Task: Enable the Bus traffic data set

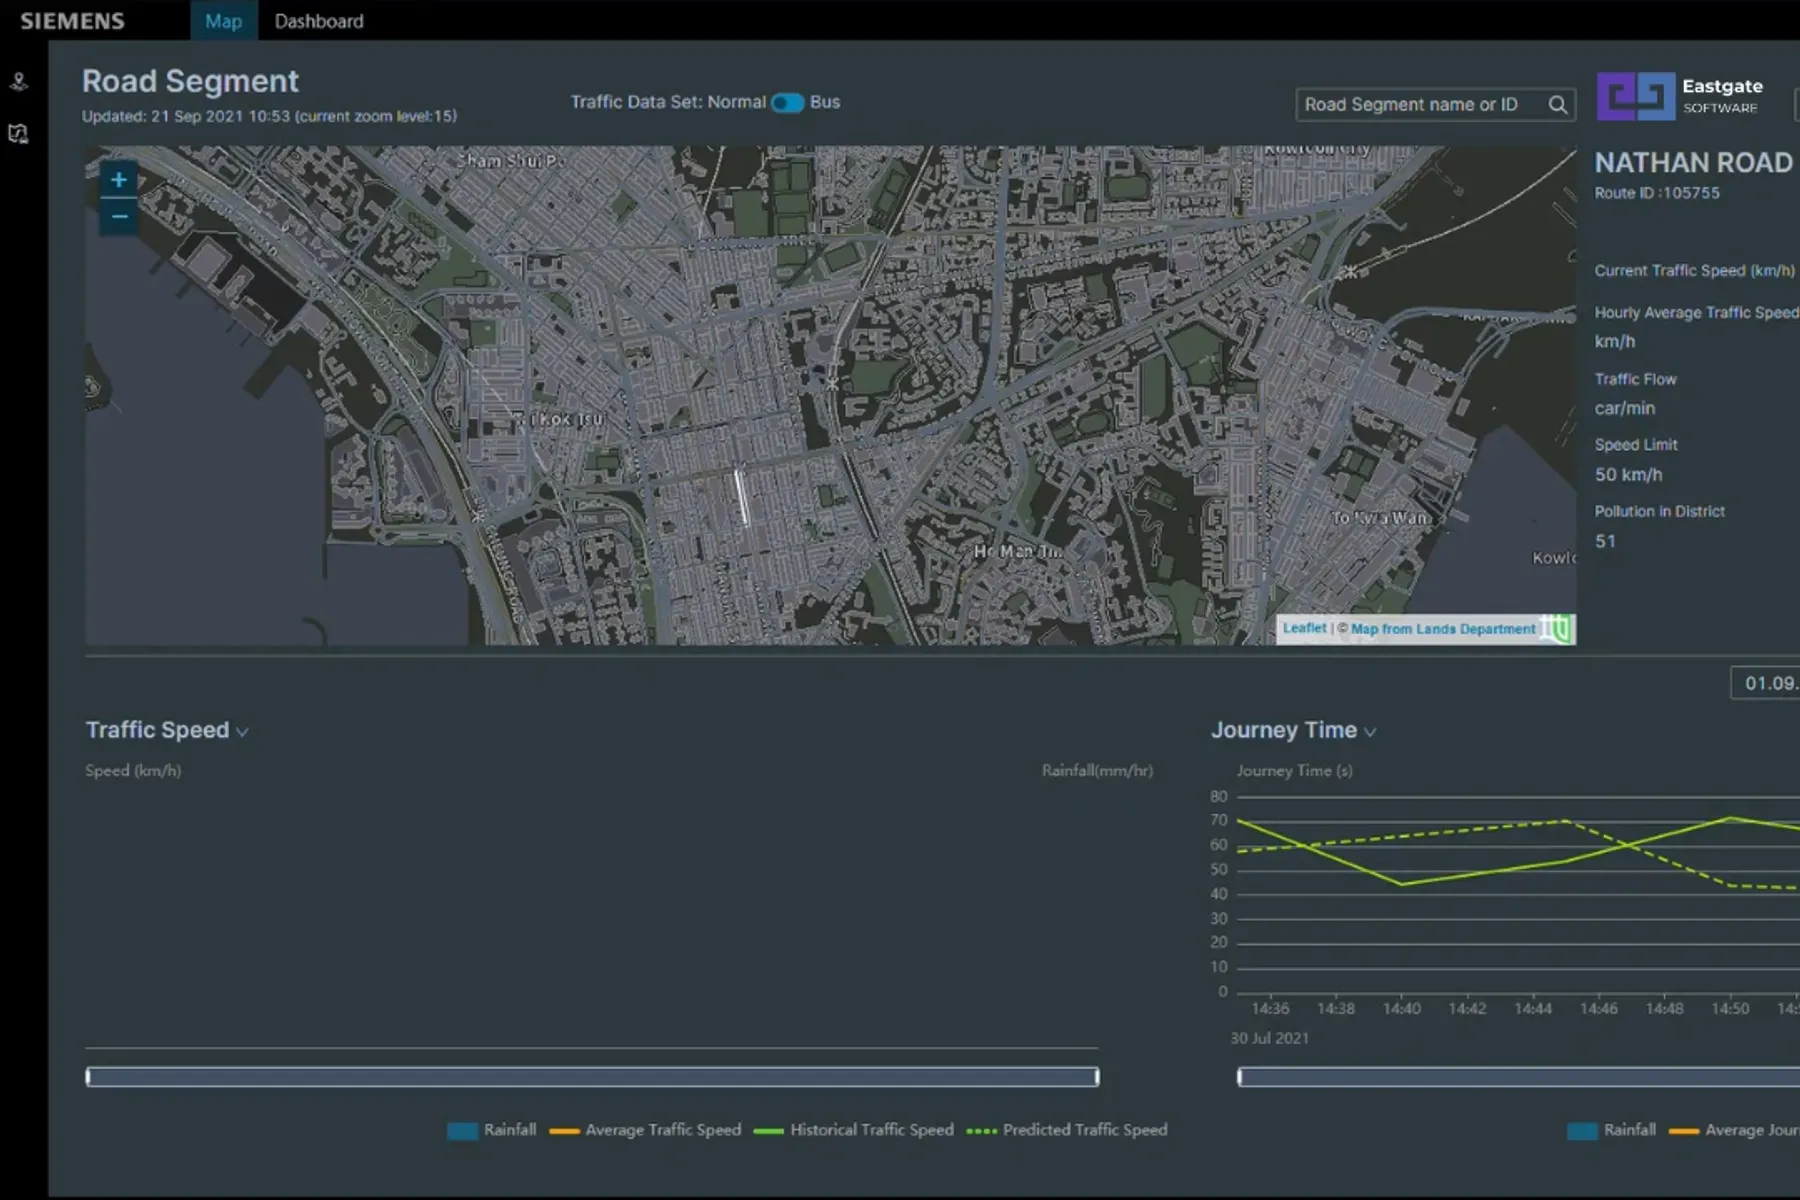Action: (x=796, y=102)
